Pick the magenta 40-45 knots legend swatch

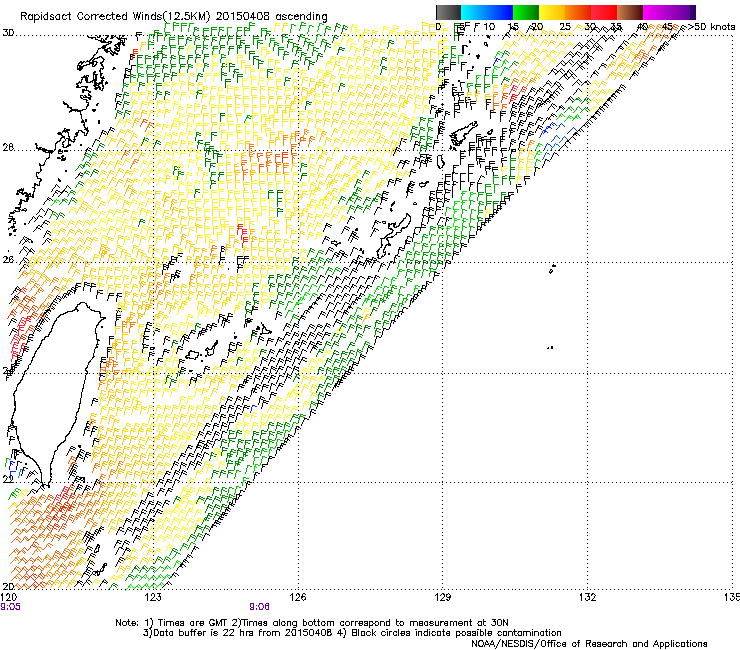pos(656,12)
